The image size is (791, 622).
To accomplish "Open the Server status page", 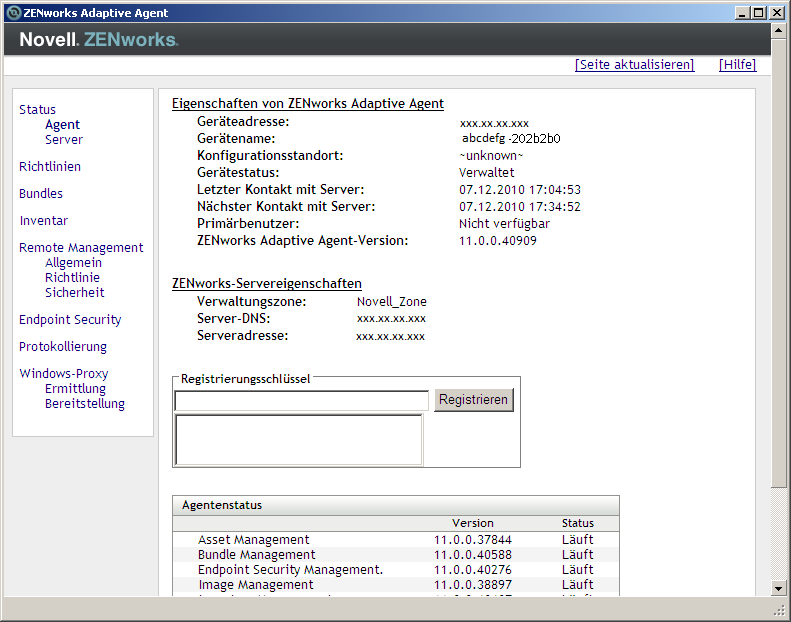I will (64, 140).
